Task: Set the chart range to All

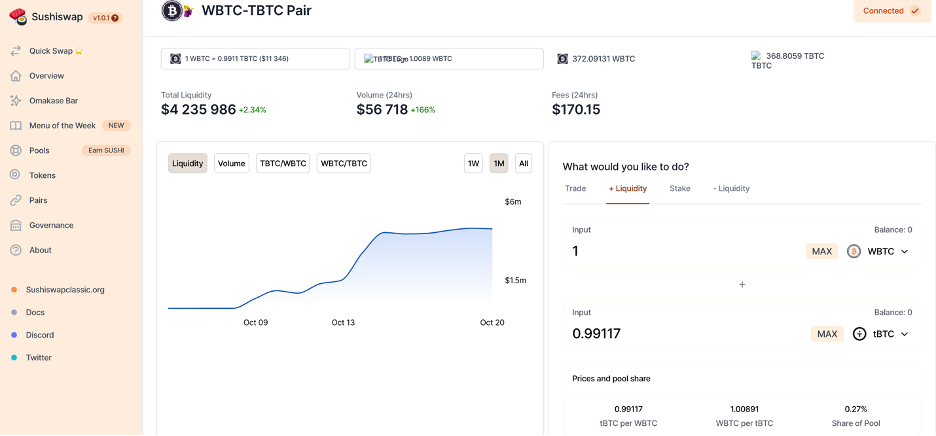Action: tap(524, 163)
